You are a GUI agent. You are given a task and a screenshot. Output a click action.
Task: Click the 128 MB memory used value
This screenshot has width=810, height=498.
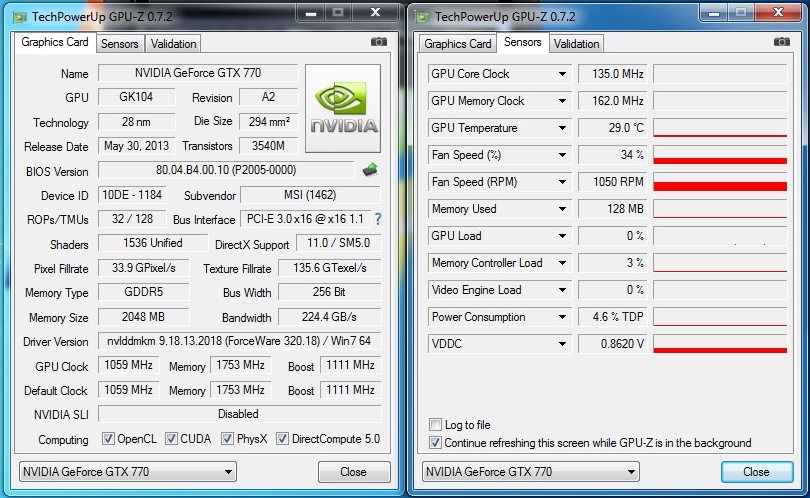(x=612, y=209)
